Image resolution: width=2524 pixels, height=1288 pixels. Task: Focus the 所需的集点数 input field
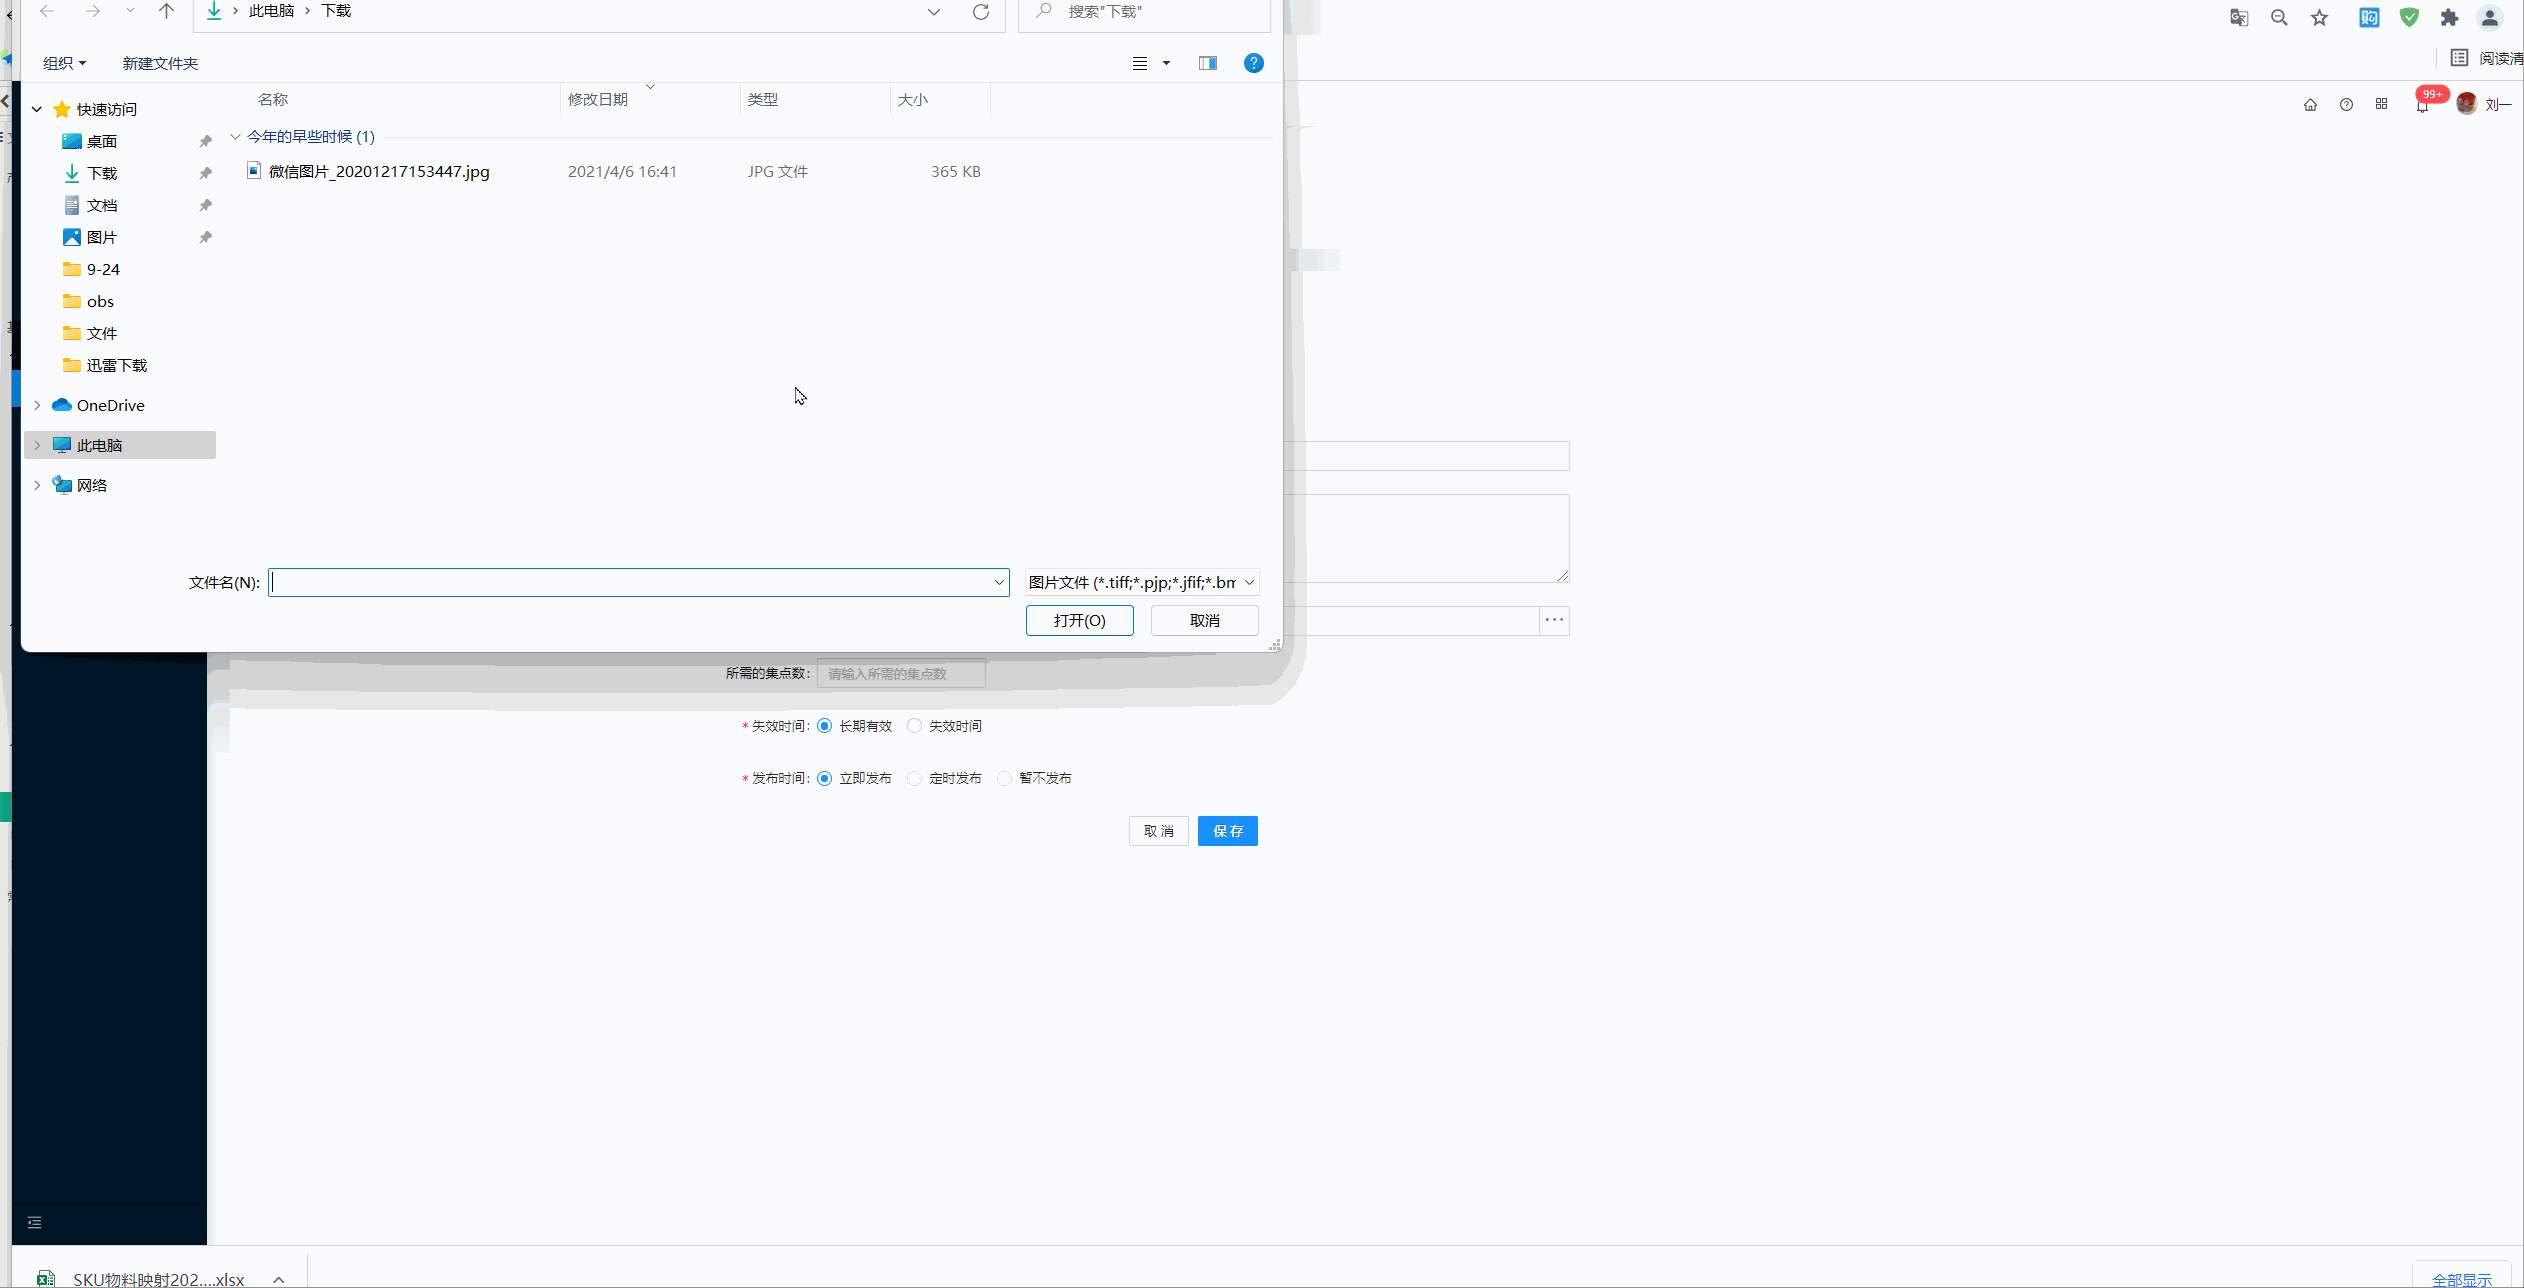point(901,673)
